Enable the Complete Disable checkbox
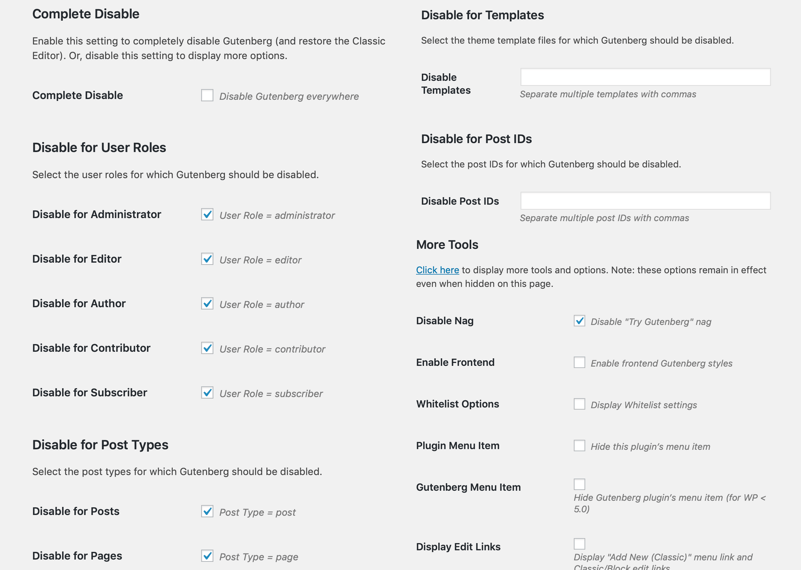 pos(207,96)
